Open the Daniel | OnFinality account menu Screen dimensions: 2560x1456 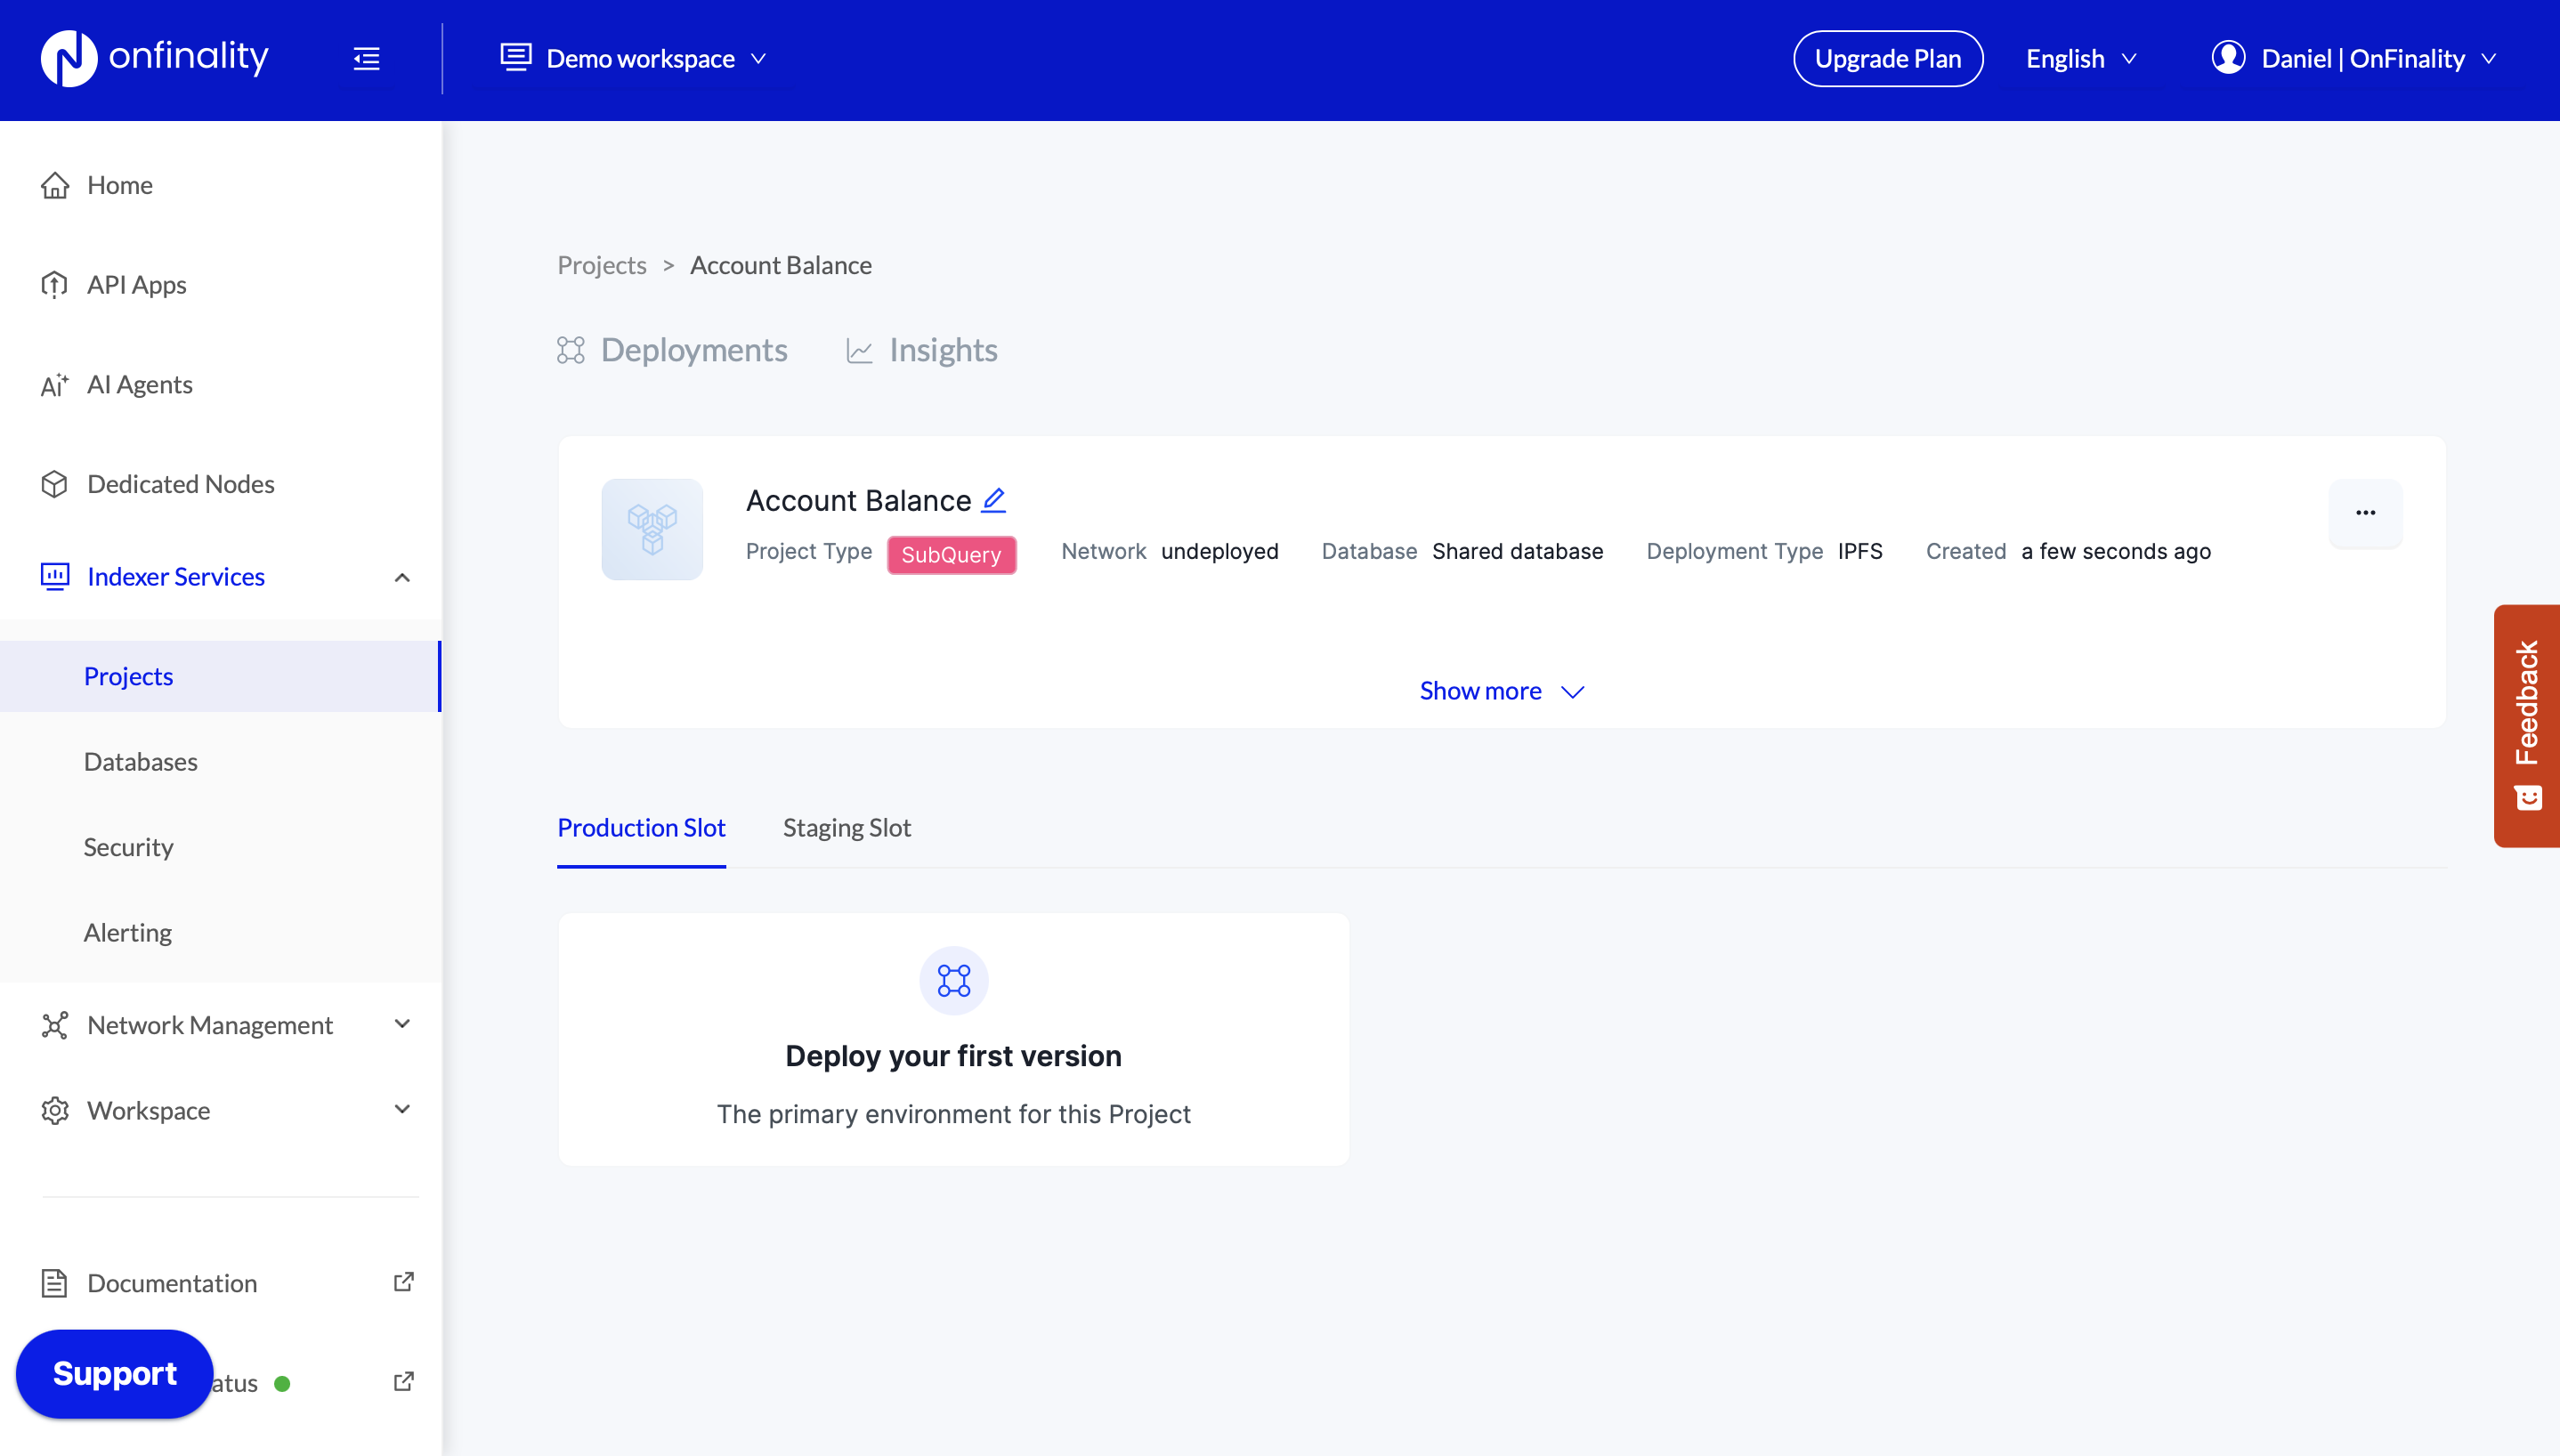[2354, 59]
